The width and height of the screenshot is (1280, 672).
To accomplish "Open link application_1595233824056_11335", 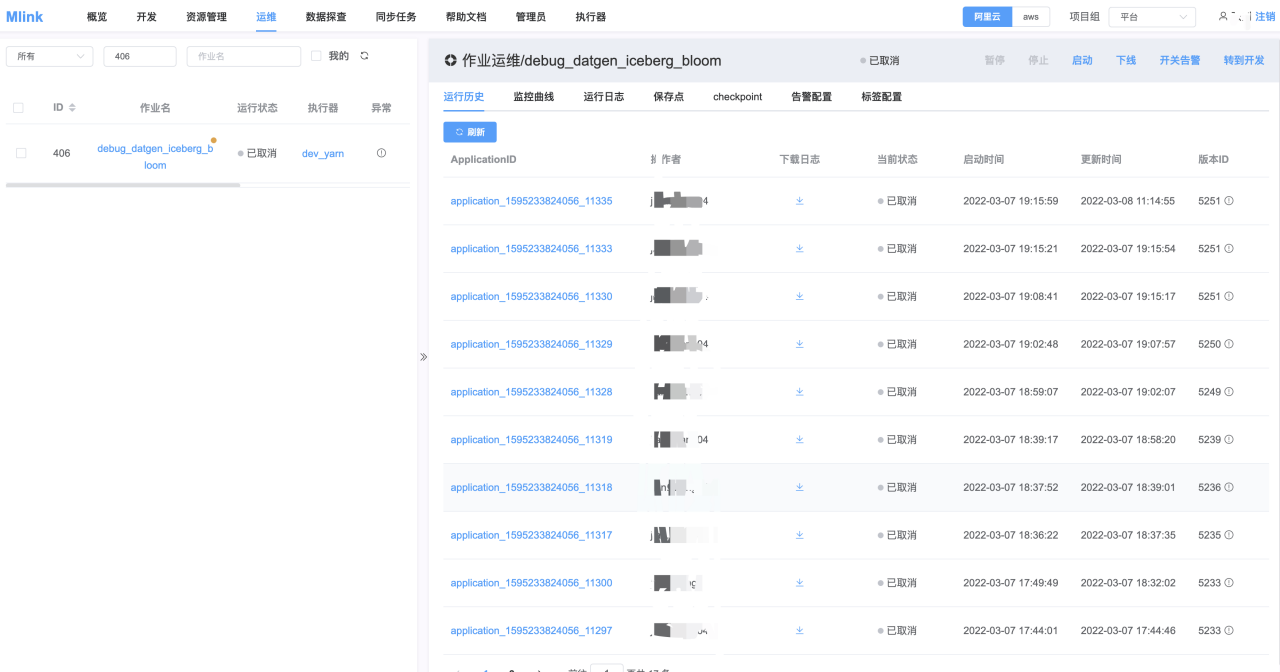I will pyautogui.click(x=531, y=201).
